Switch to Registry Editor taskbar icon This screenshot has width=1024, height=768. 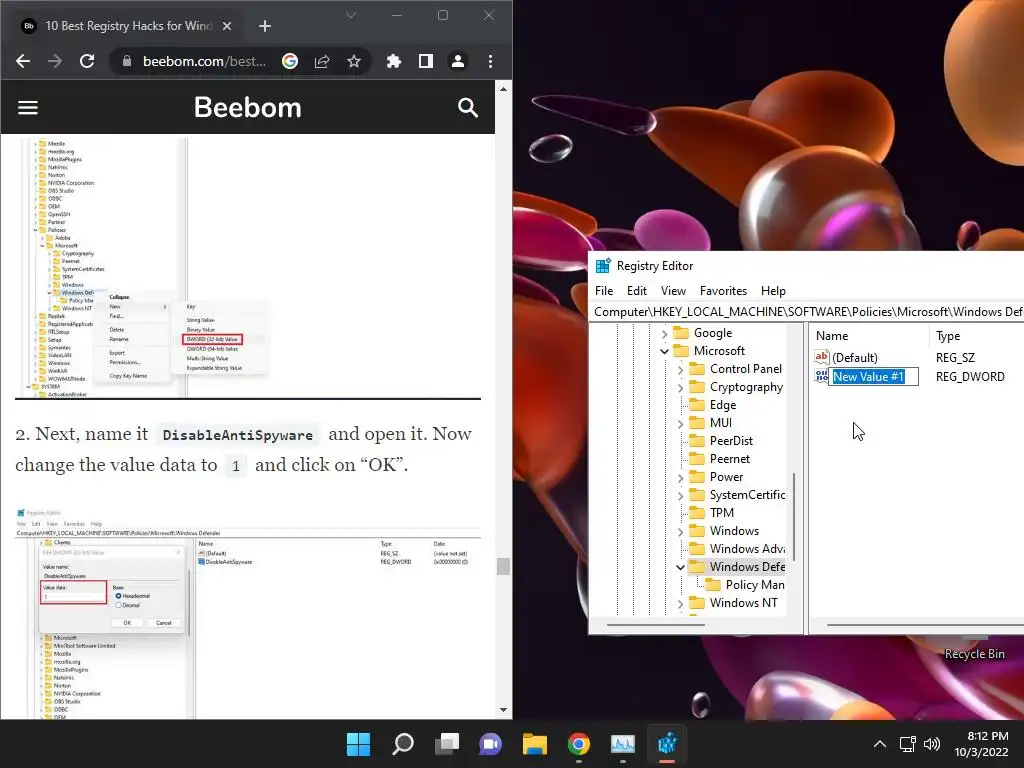(x=667, y=744)
